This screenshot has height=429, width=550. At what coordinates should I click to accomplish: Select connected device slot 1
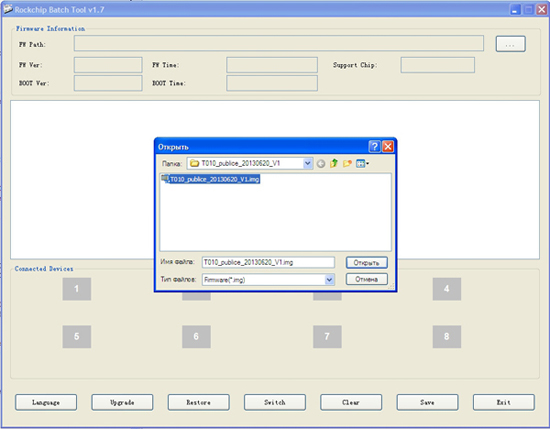point(77,289)
